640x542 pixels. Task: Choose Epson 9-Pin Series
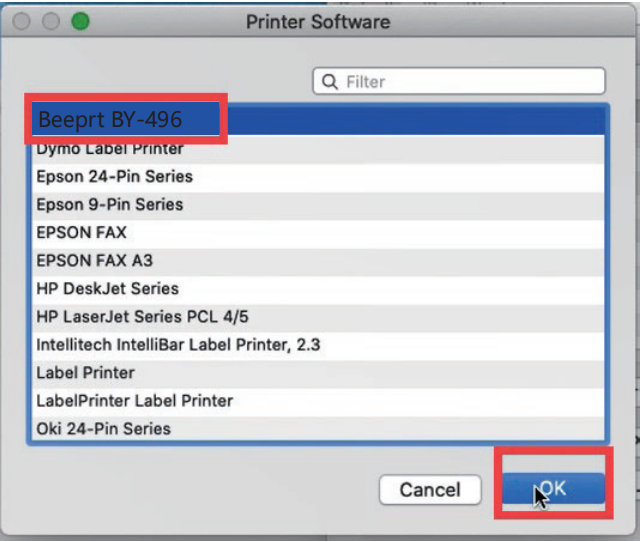(318, 205)
